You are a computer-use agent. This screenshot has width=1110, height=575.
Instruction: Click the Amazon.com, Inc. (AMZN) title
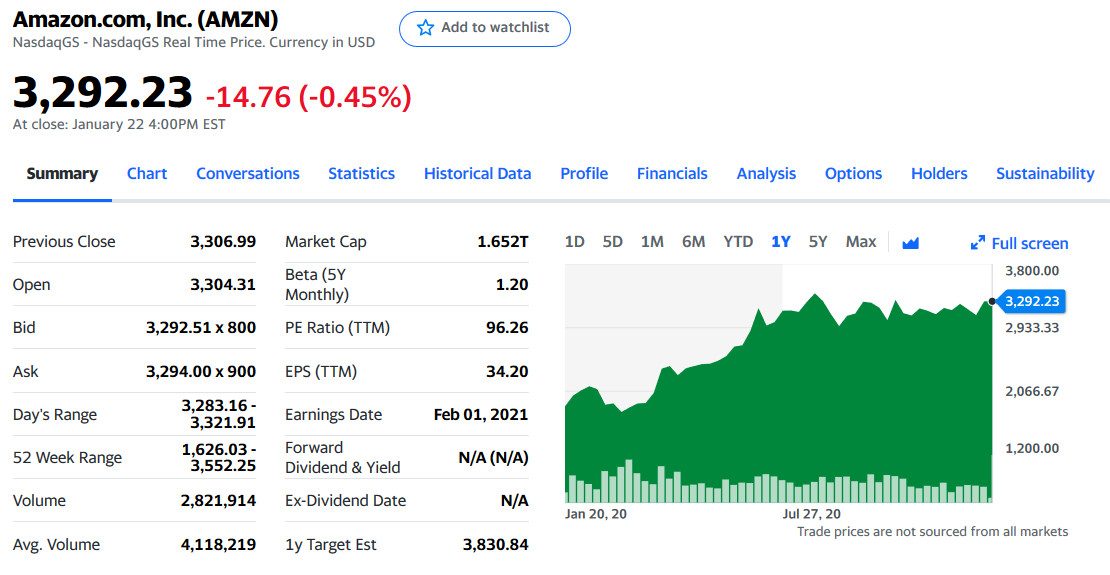pyautogui.click(x=145, y=19)
